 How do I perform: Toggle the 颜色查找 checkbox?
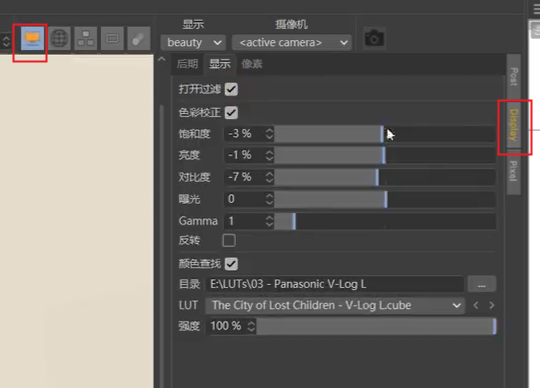click(231, 264)
